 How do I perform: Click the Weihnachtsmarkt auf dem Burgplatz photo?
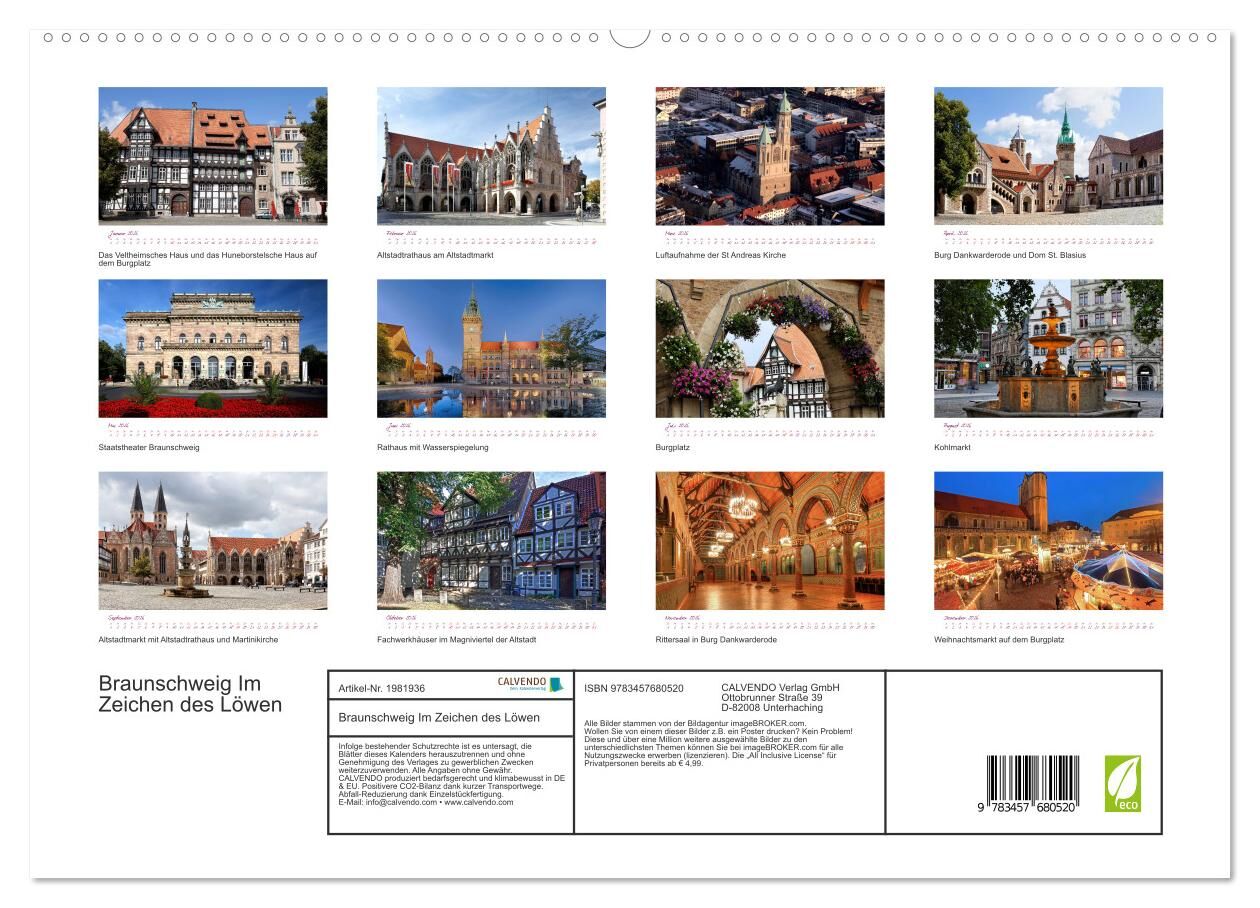(1048, 540)
